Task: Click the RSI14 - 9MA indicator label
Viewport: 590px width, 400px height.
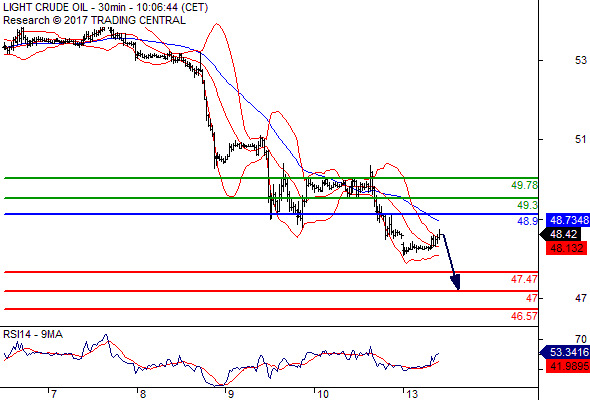Action: click(x=33, y=334)
